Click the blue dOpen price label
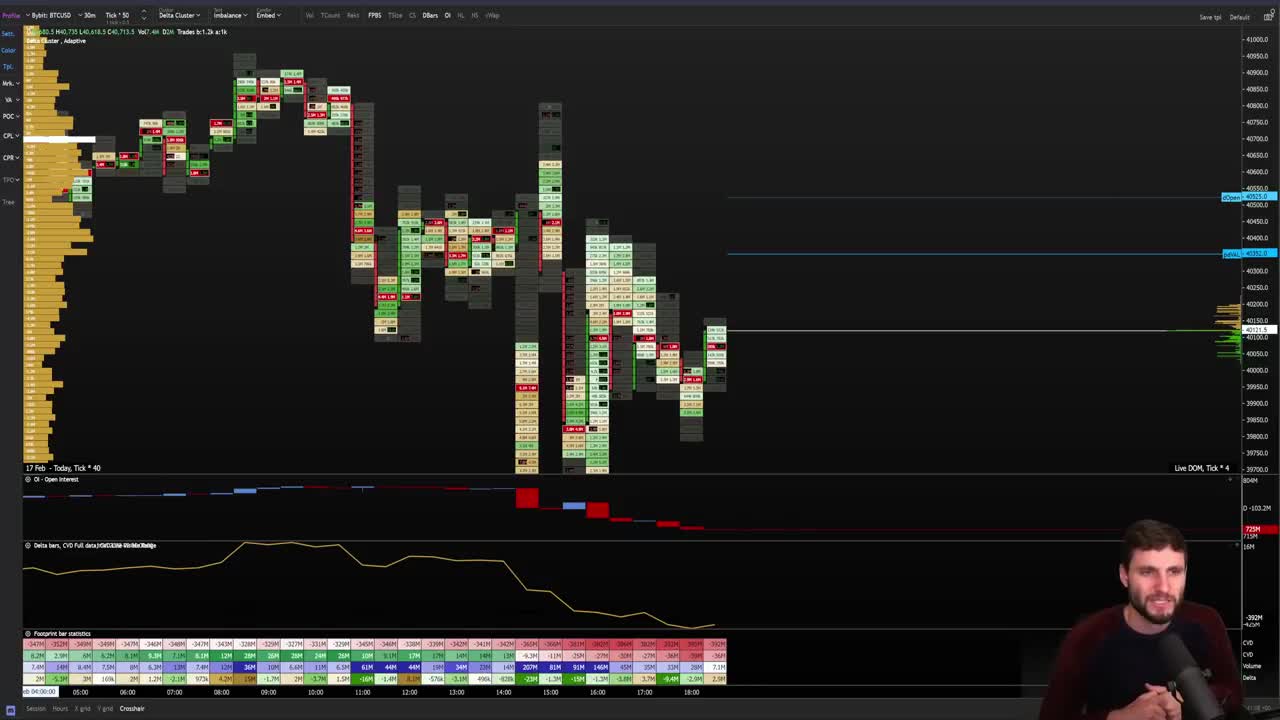Image resolution: width=1280 pixels, height=720 pixels. point(1249,197)
